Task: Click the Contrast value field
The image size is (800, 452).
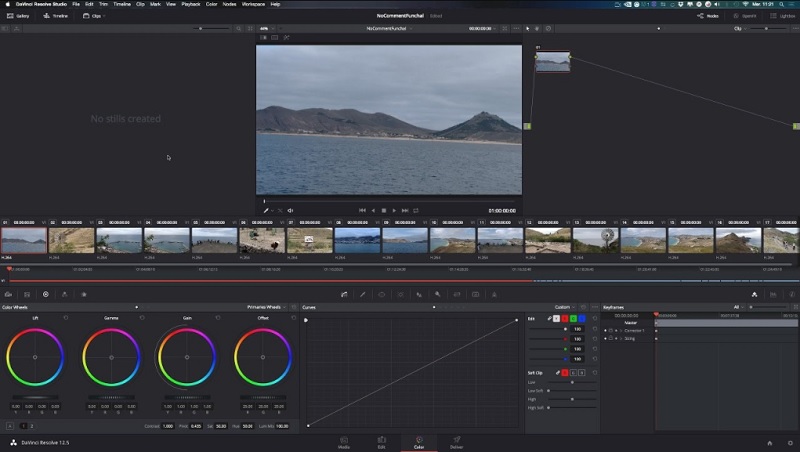Action: tap(168, 426)
